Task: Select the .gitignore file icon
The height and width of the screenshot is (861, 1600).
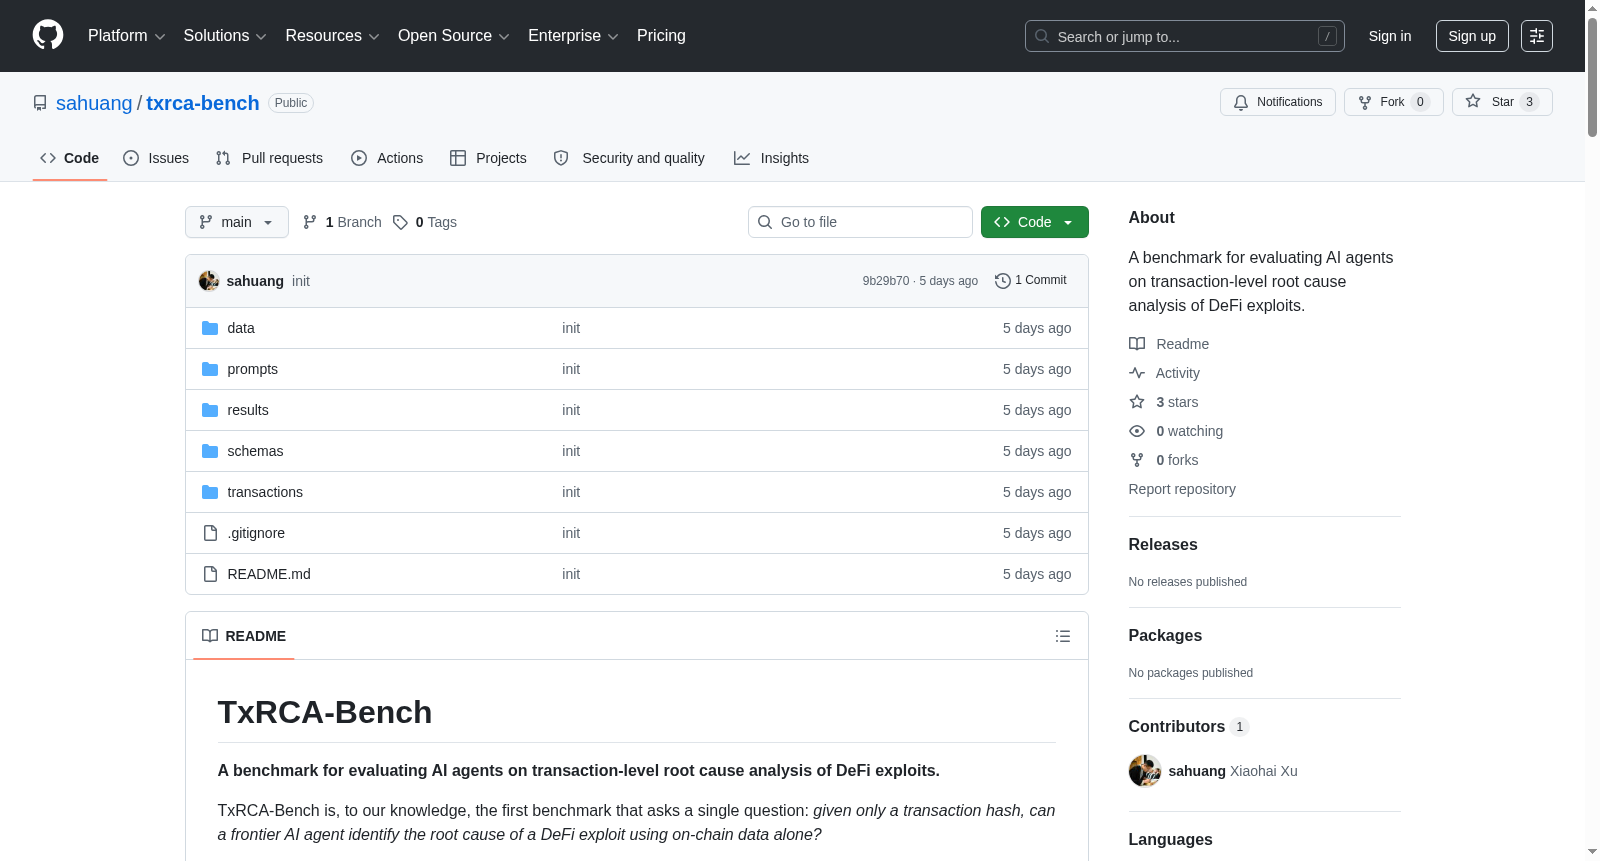Action: tap(210, 533)
